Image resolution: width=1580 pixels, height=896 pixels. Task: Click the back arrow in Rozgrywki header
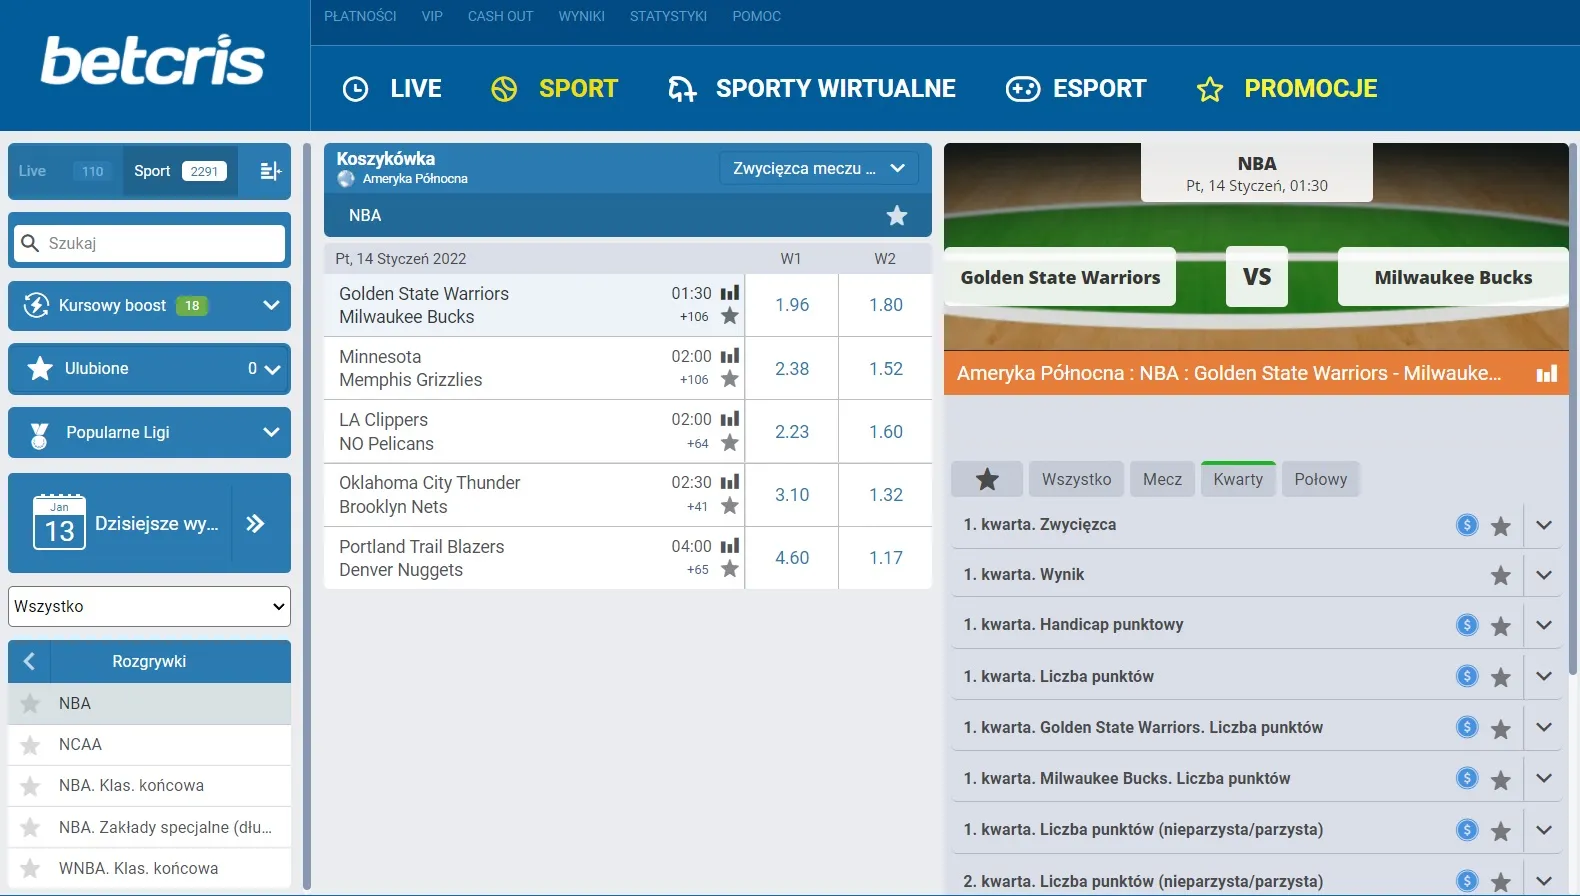tap(29, 661)
